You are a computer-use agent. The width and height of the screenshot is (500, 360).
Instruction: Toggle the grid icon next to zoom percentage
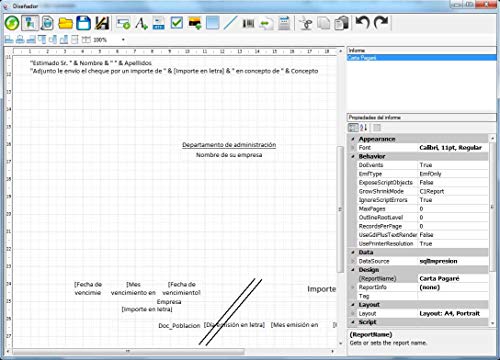click(x=86, y=40)
